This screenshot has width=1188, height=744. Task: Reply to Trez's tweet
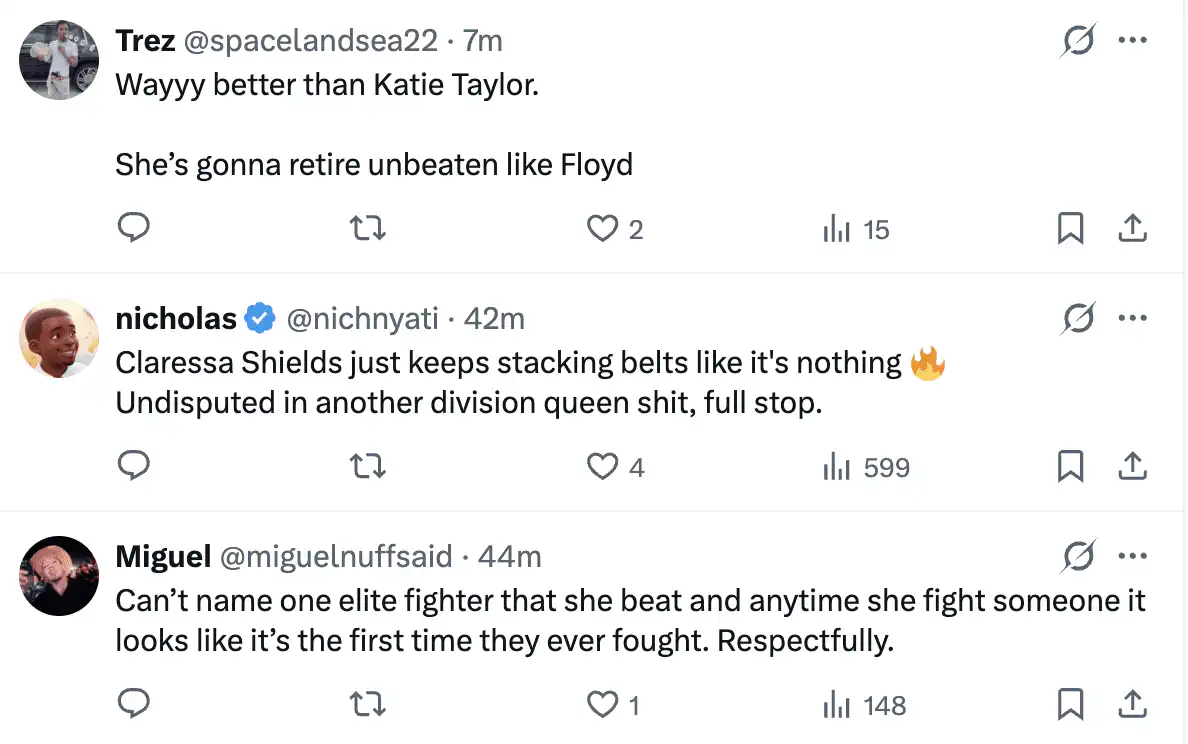coord(134,229)
